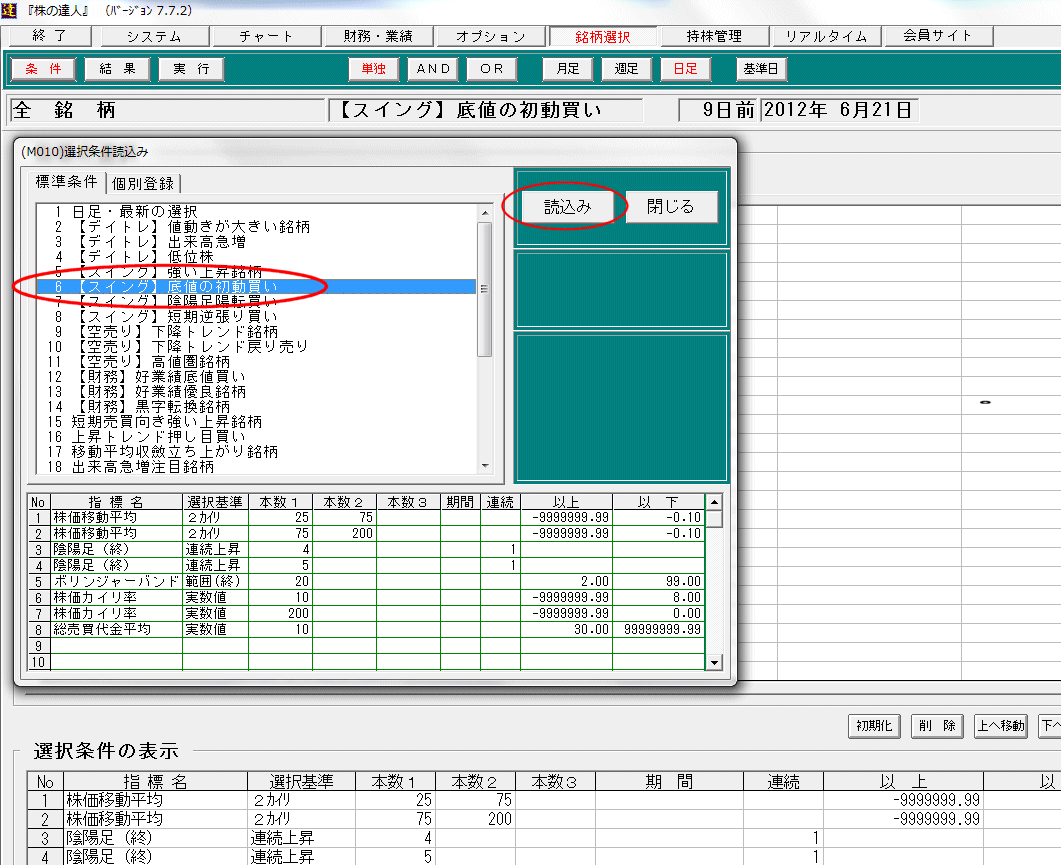
Task: Click condition list scrollbar up arrow
Action: (484, 213)
